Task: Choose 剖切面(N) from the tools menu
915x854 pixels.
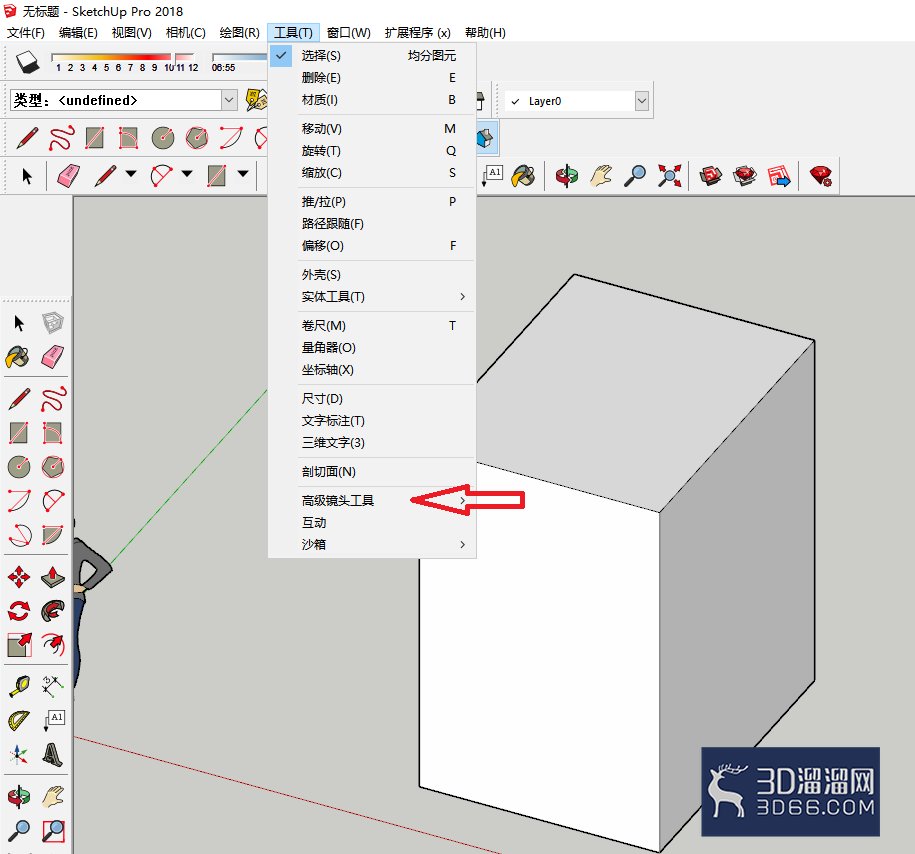Action: (x=372, y=471)
